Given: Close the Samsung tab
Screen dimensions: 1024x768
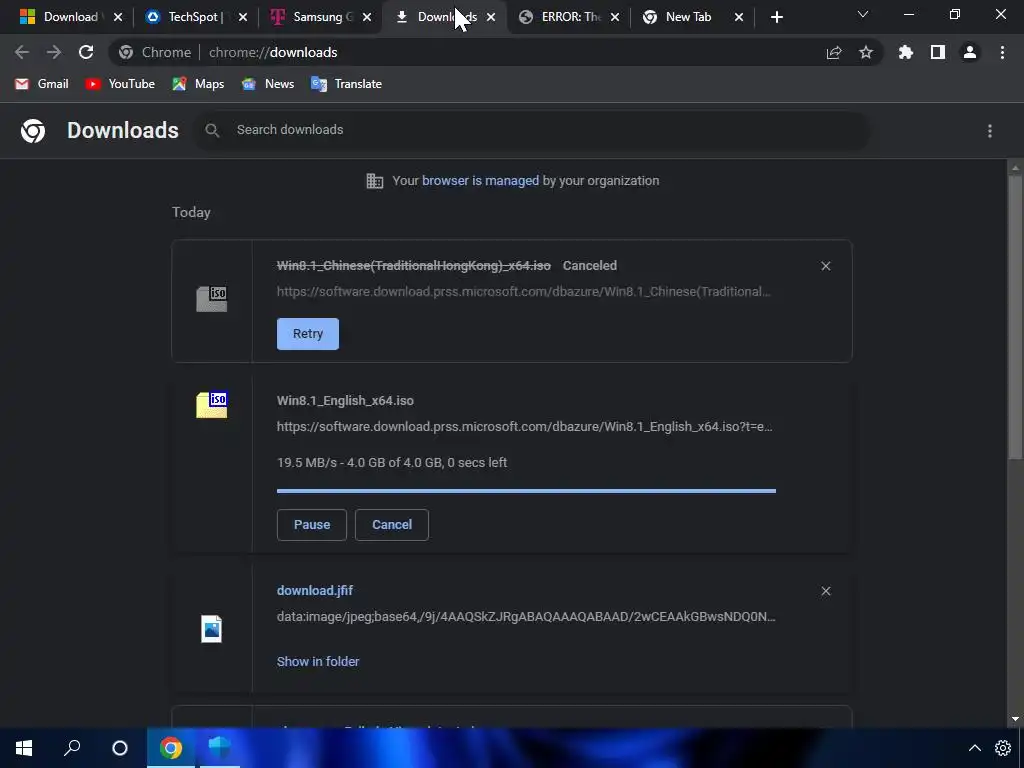Looking at the screenshot, I should [x=367, y=17].
